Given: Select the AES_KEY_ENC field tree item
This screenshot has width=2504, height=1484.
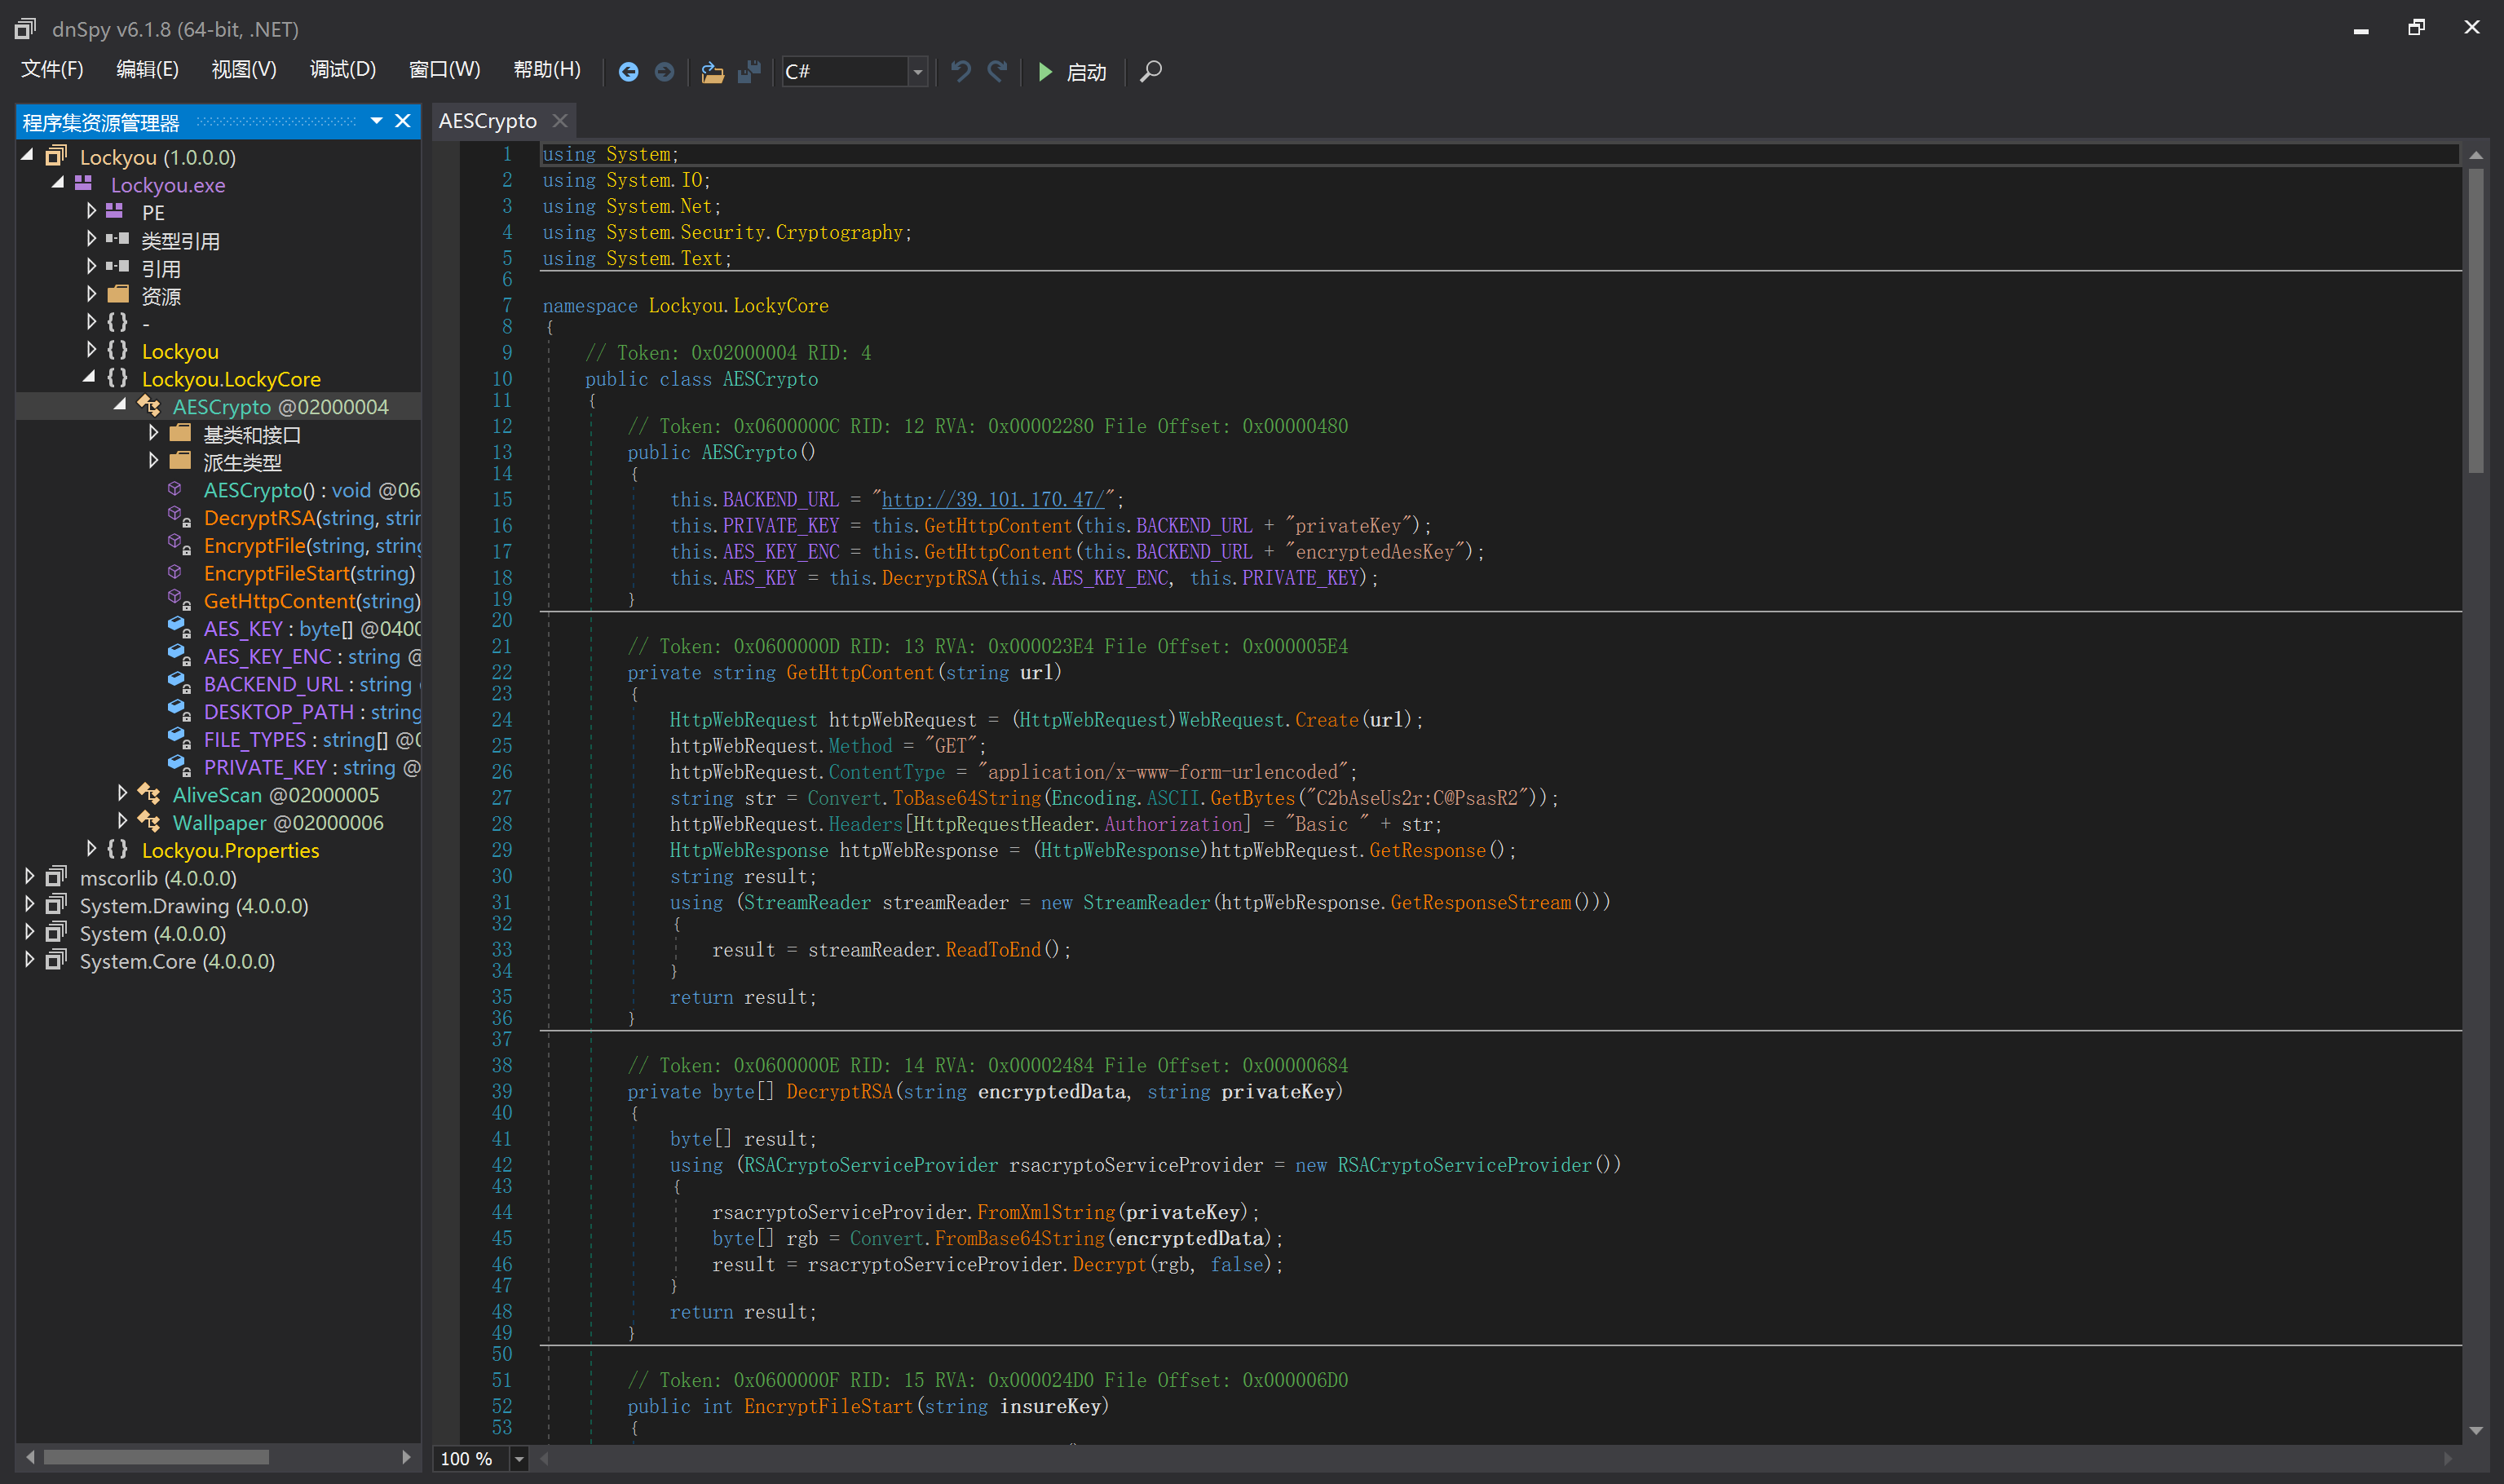Looking at the screenshot, I should (311, 657).
